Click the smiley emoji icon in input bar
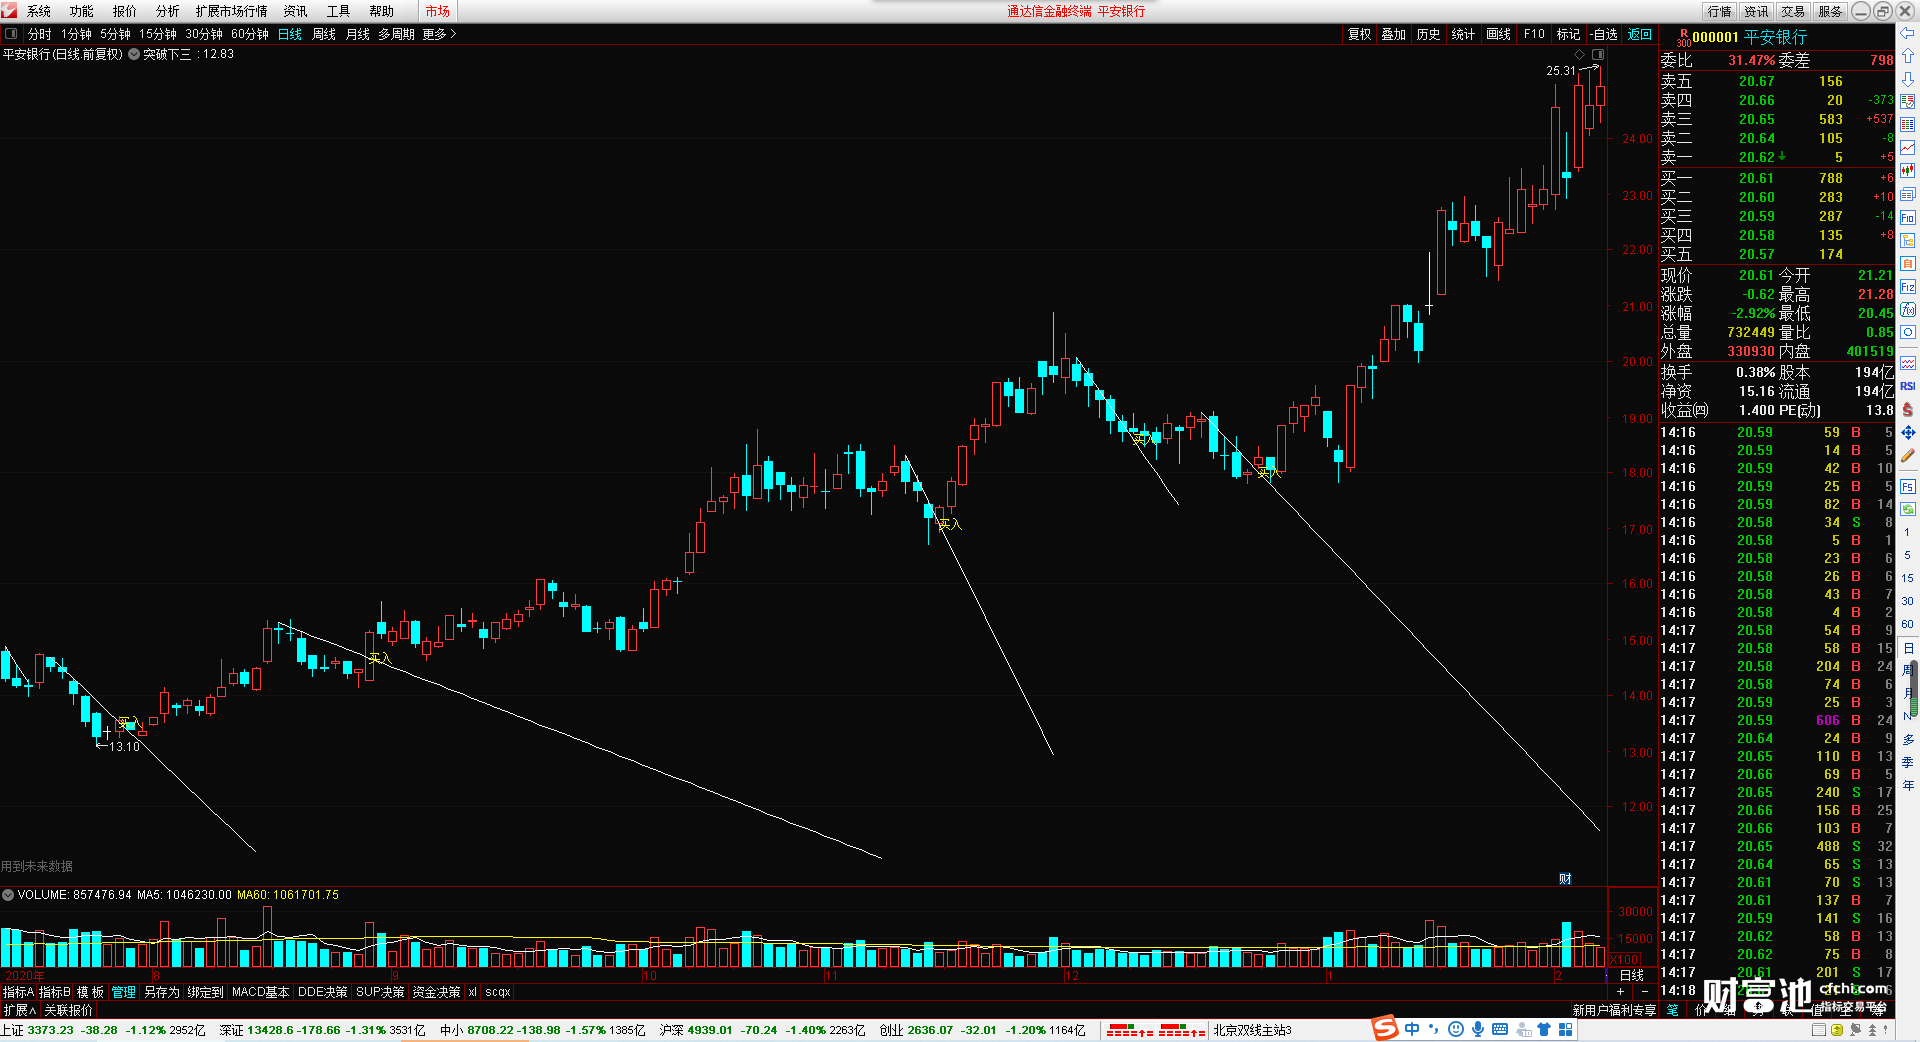The height and width of the screenshot is (1042, 1920). coord(1455,1029)
